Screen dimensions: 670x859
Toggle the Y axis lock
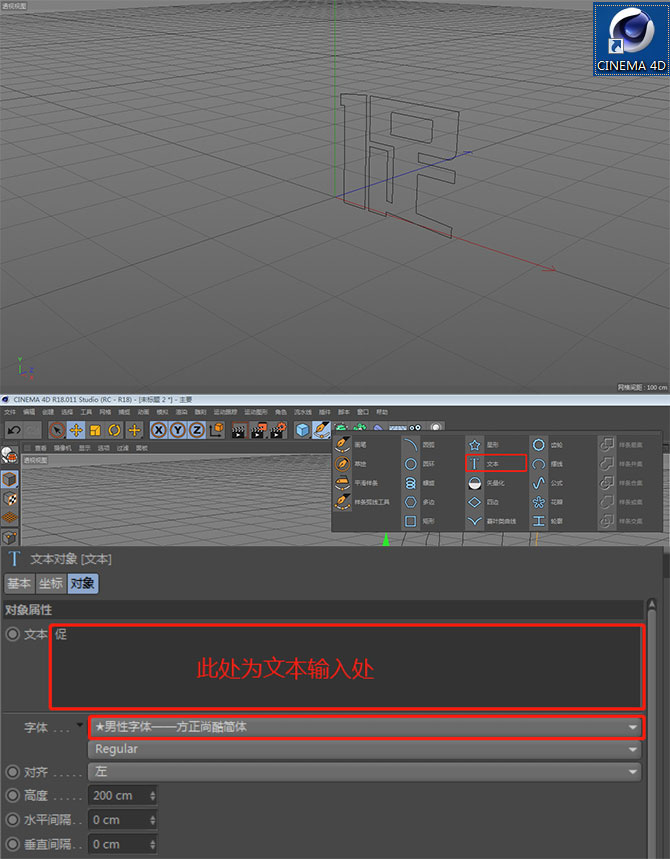coord(178,430)
